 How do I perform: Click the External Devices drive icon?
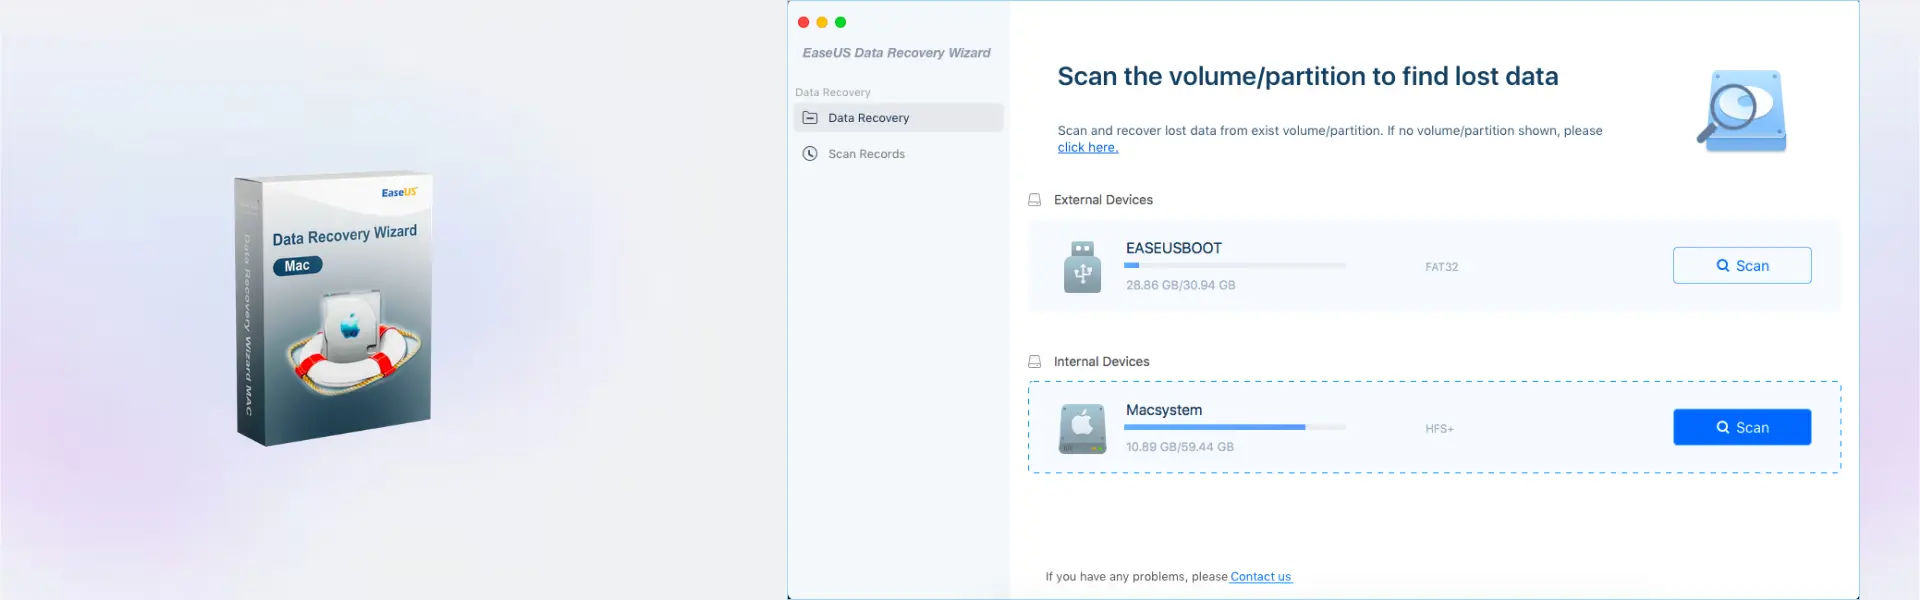1035,200
